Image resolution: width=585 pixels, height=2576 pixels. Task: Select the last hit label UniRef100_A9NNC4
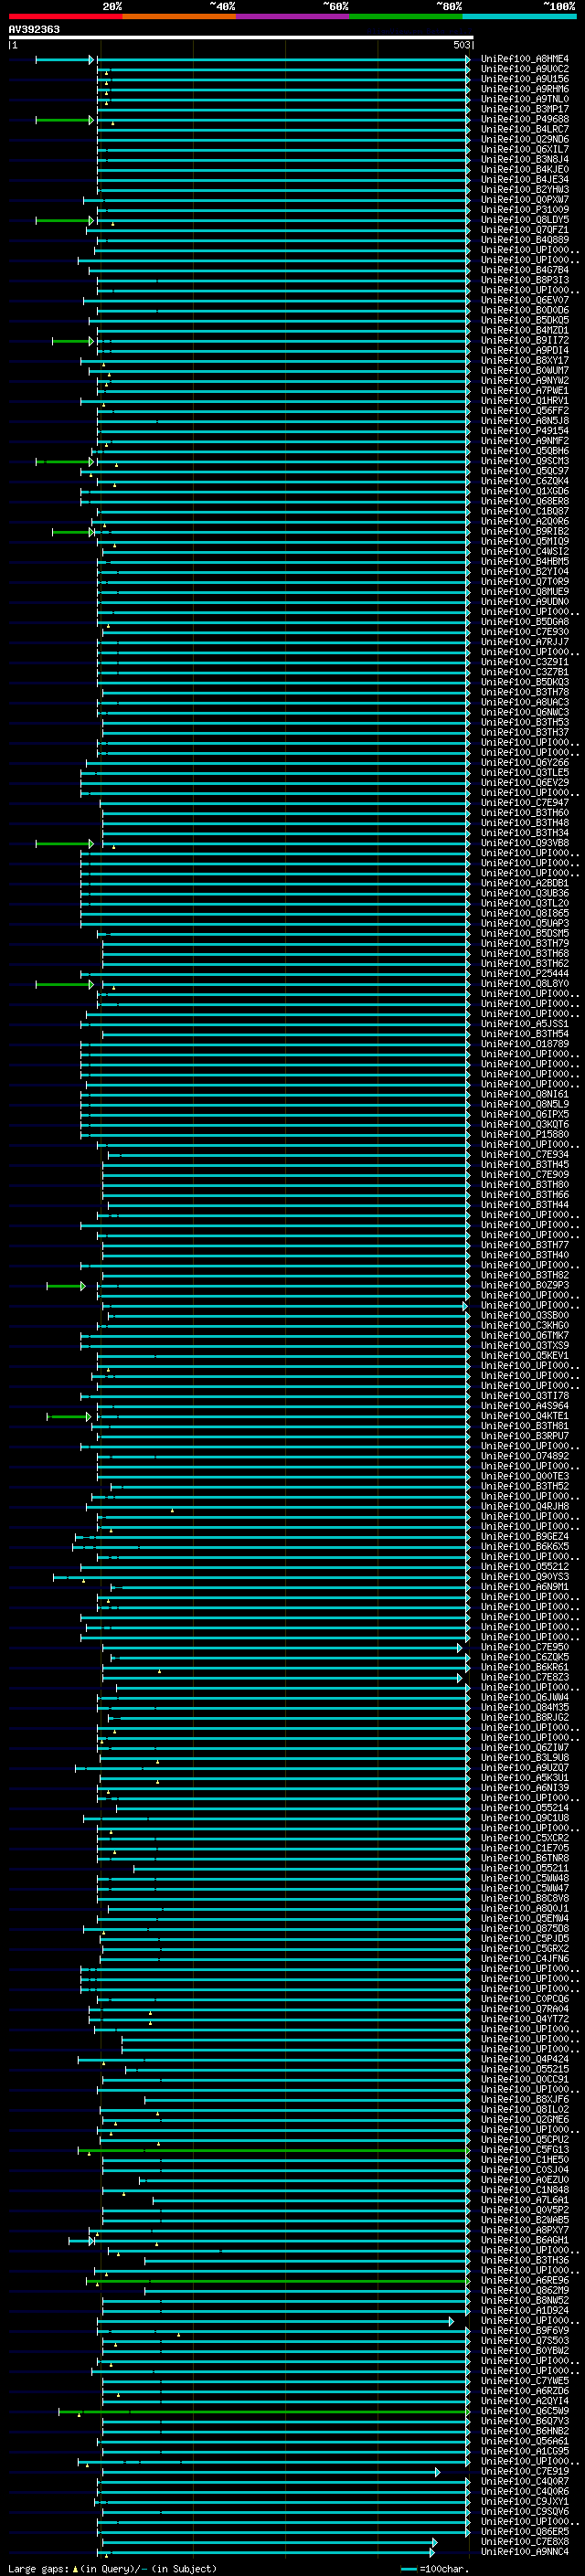coord(524,2552)
